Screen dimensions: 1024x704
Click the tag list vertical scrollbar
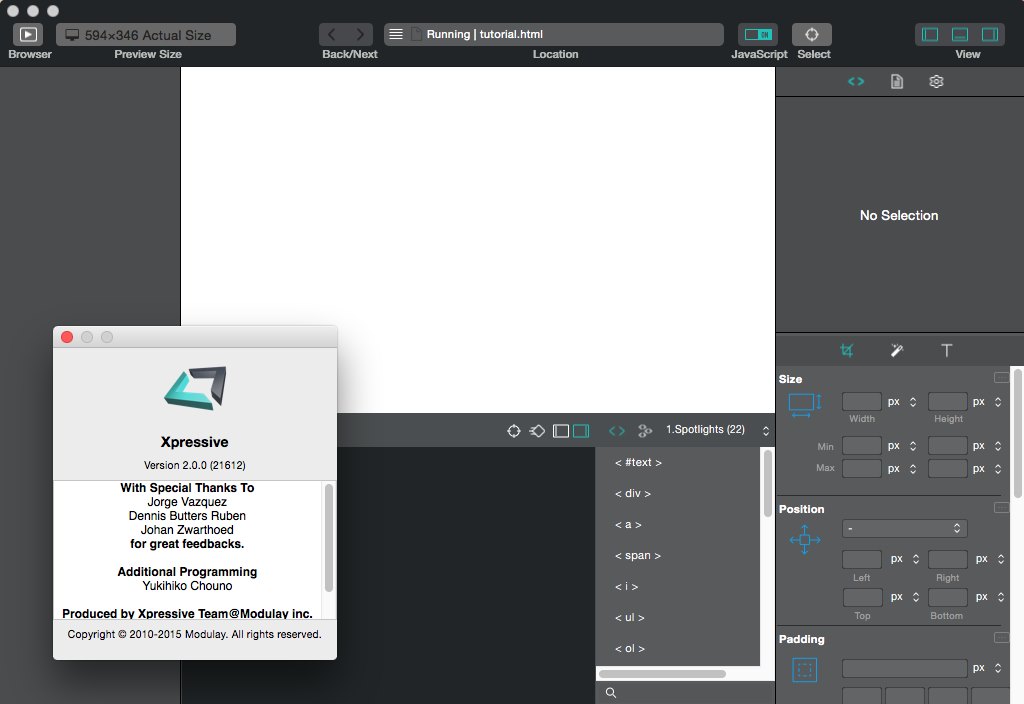pos(767,483)
